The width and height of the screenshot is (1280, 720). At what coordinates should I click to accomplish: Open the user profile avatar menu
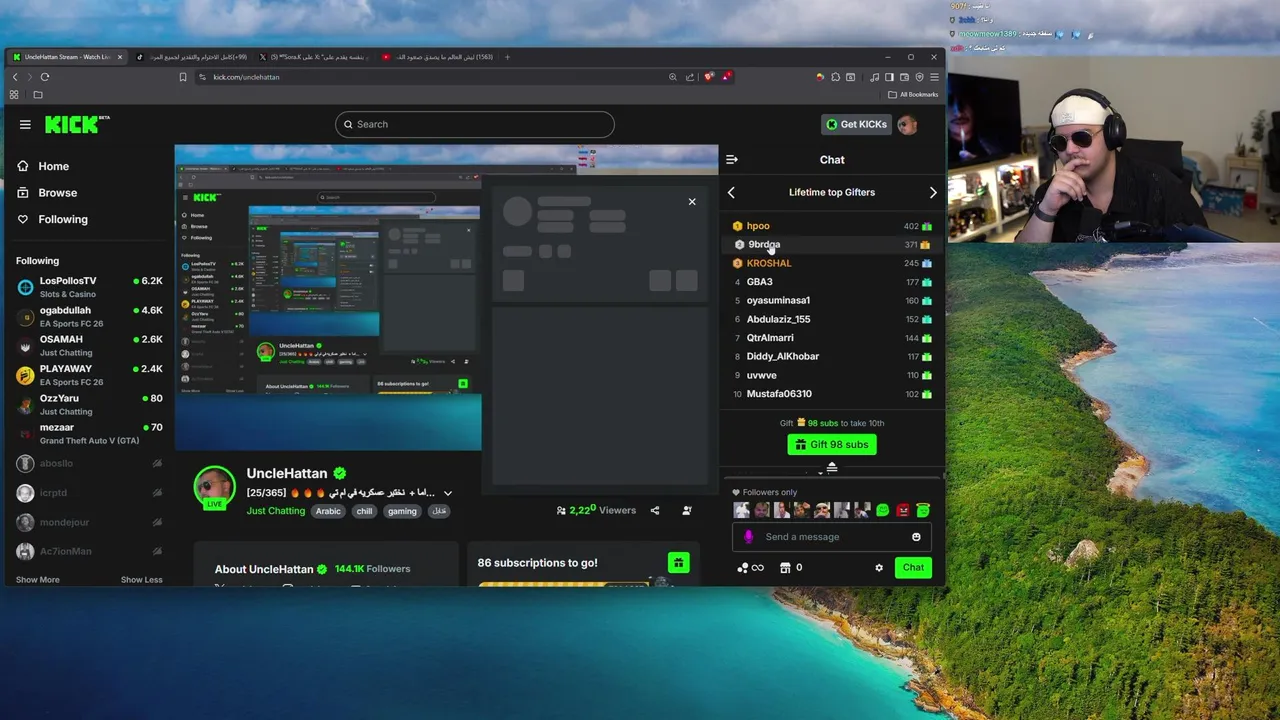(x=907, y=124)
